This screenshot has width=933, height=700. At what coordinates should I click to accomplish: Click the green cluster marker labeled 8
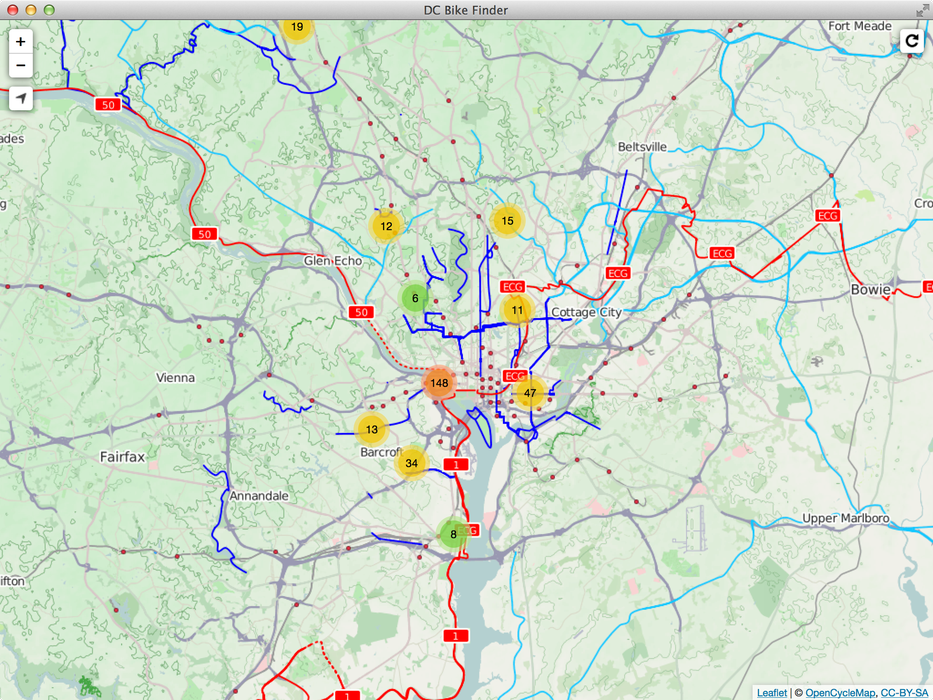tap(453, 534)
